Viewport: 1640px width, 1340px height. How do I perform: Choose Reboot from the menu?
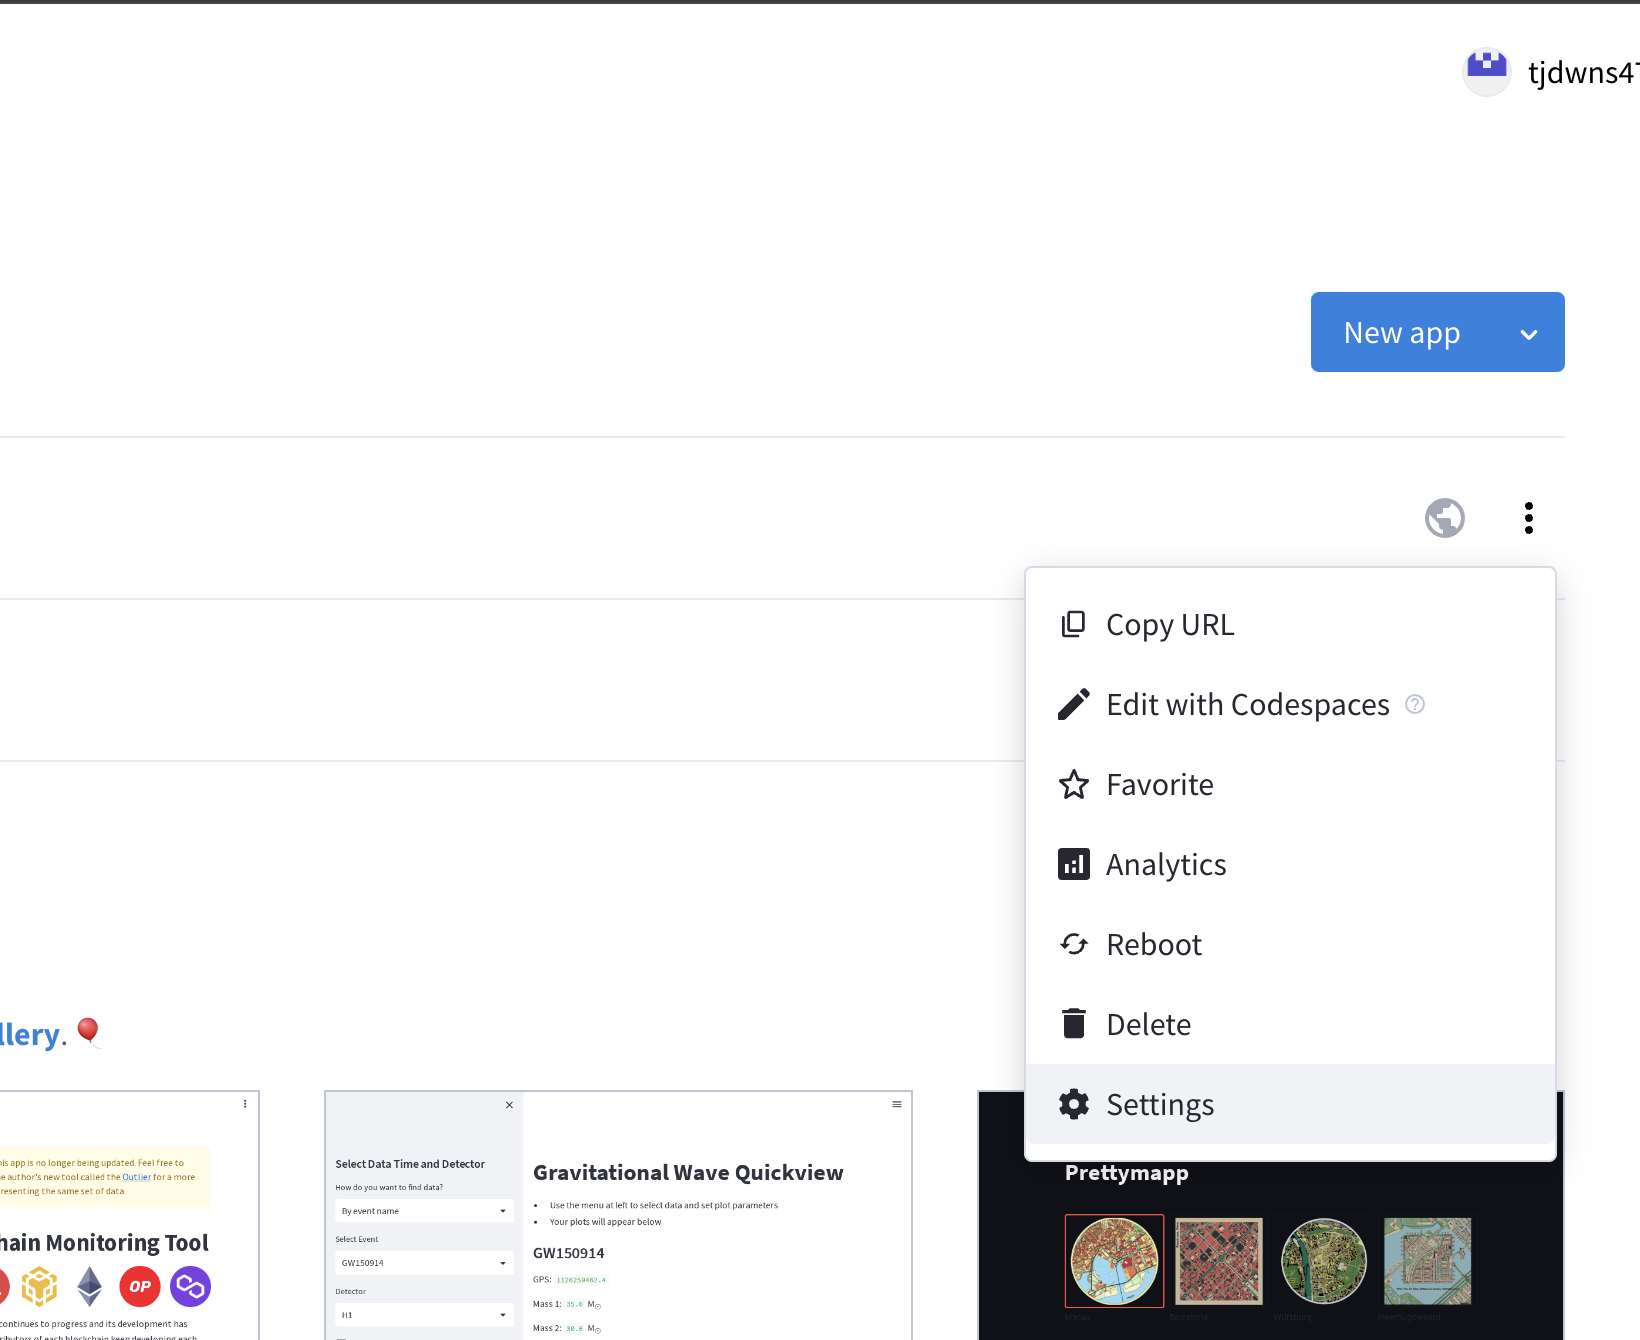[1290, 944]
